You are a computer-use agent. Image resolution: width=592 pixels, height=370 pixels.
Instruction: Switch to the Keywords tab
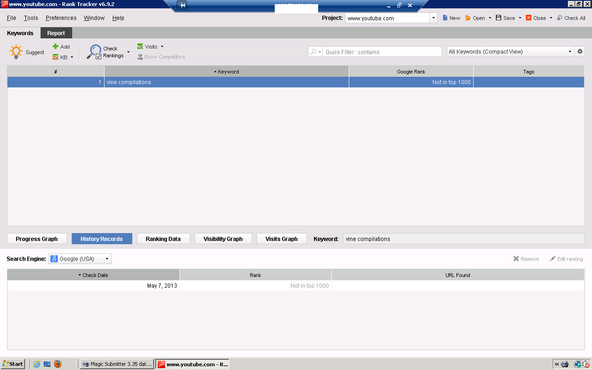click(x=20, y=33)
